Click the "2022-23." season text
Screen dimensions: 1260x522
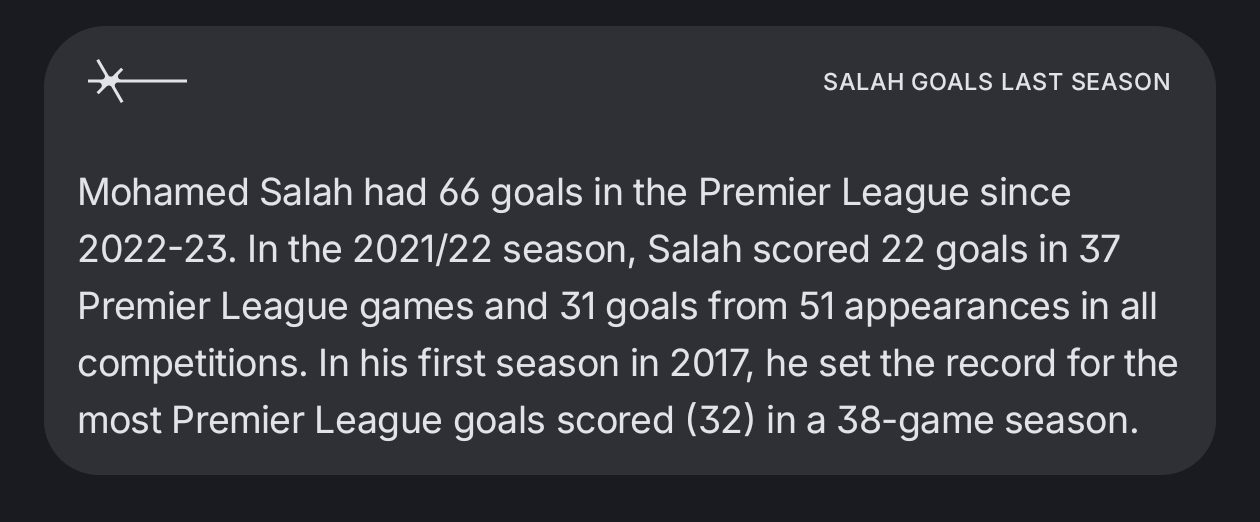click(157, 250)
